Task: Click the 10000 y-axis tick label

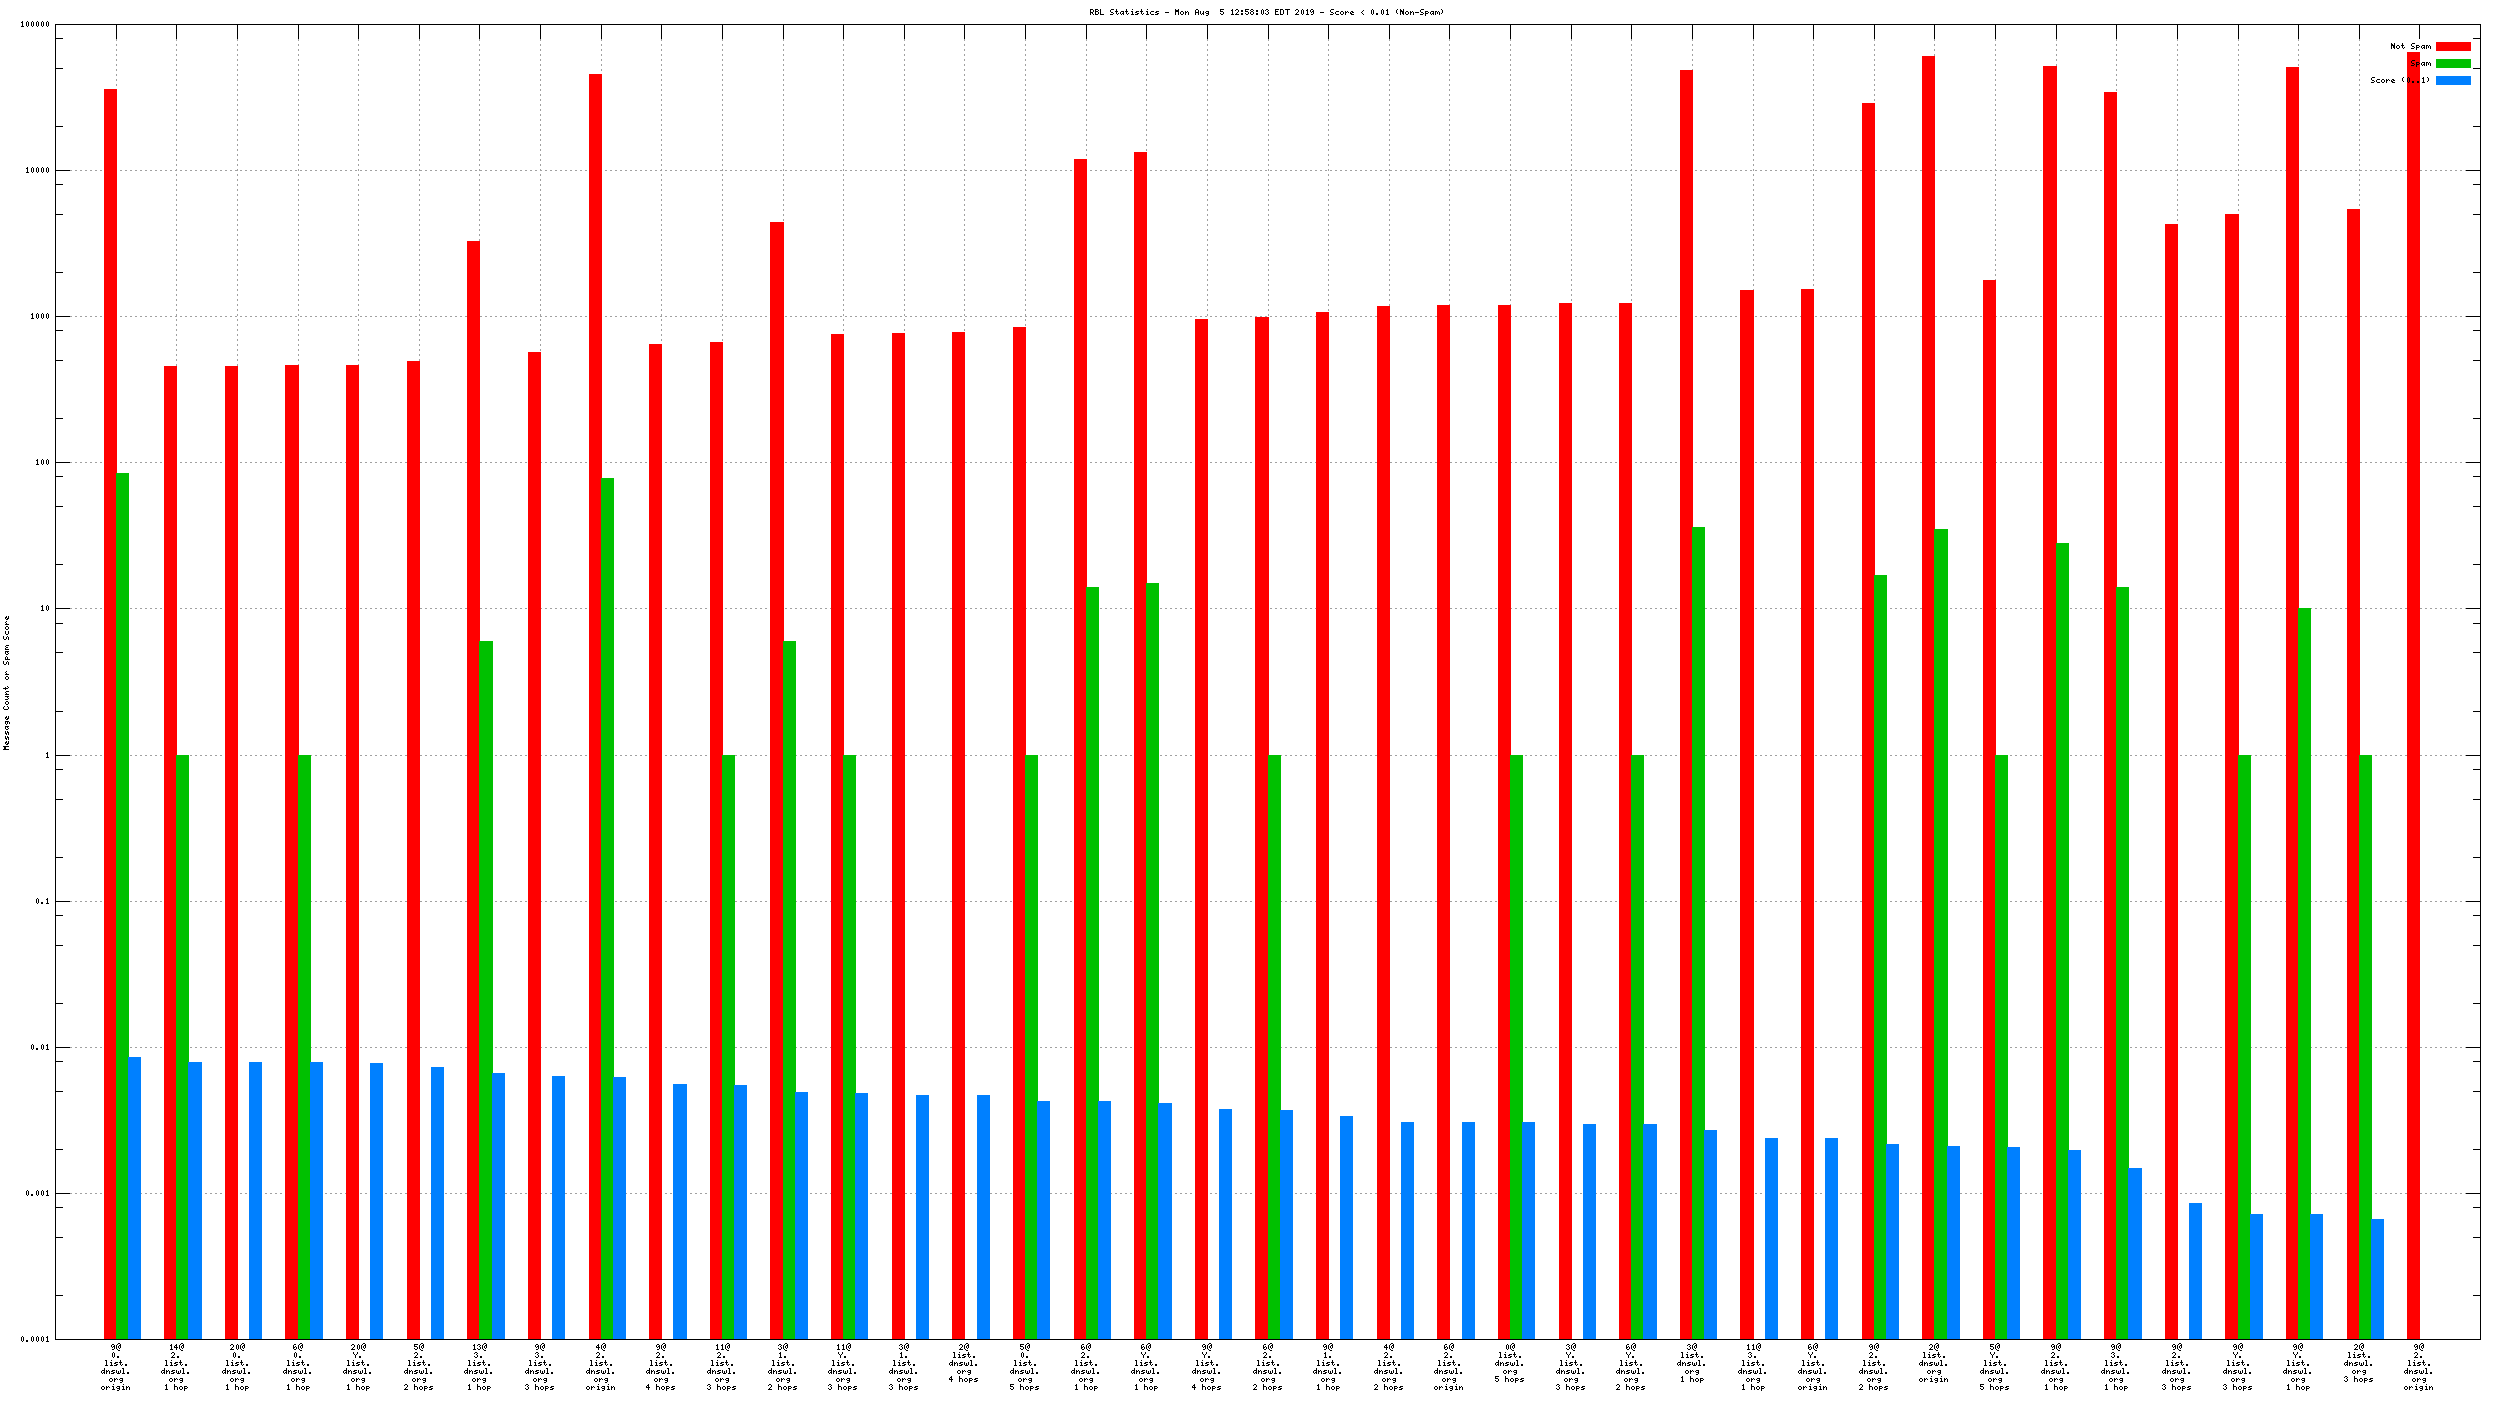Action: pyautogui.click(x=37, y=171)
